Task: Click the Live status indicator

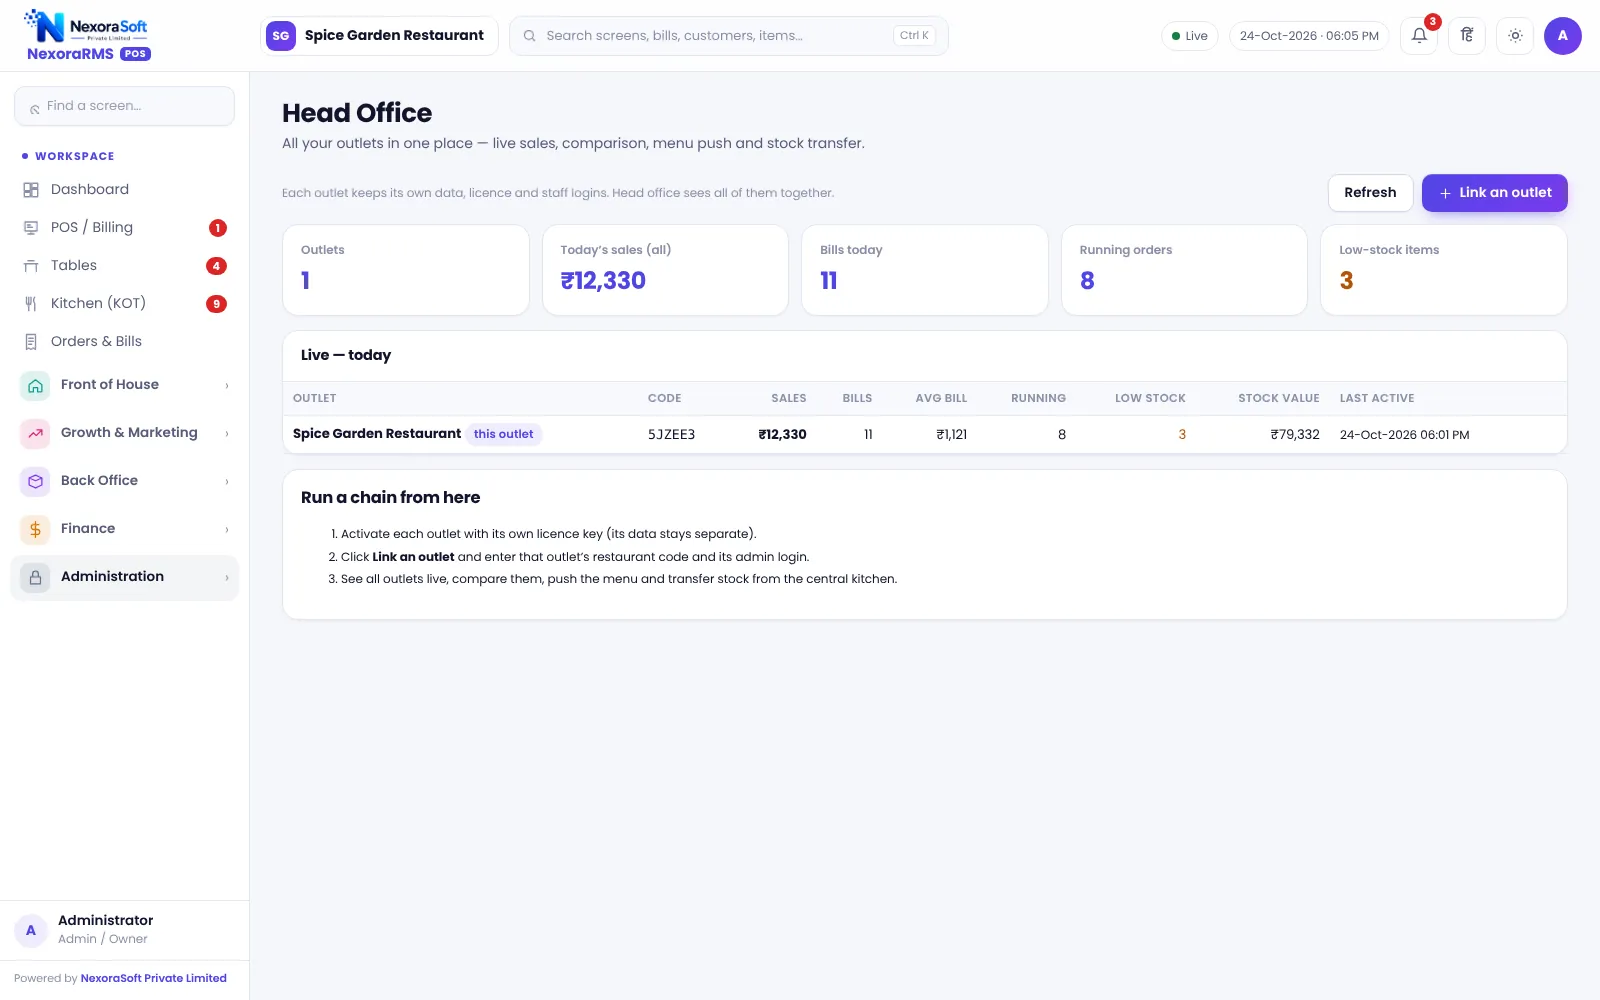Action: pyautogui.click(x=1189, y=36)
